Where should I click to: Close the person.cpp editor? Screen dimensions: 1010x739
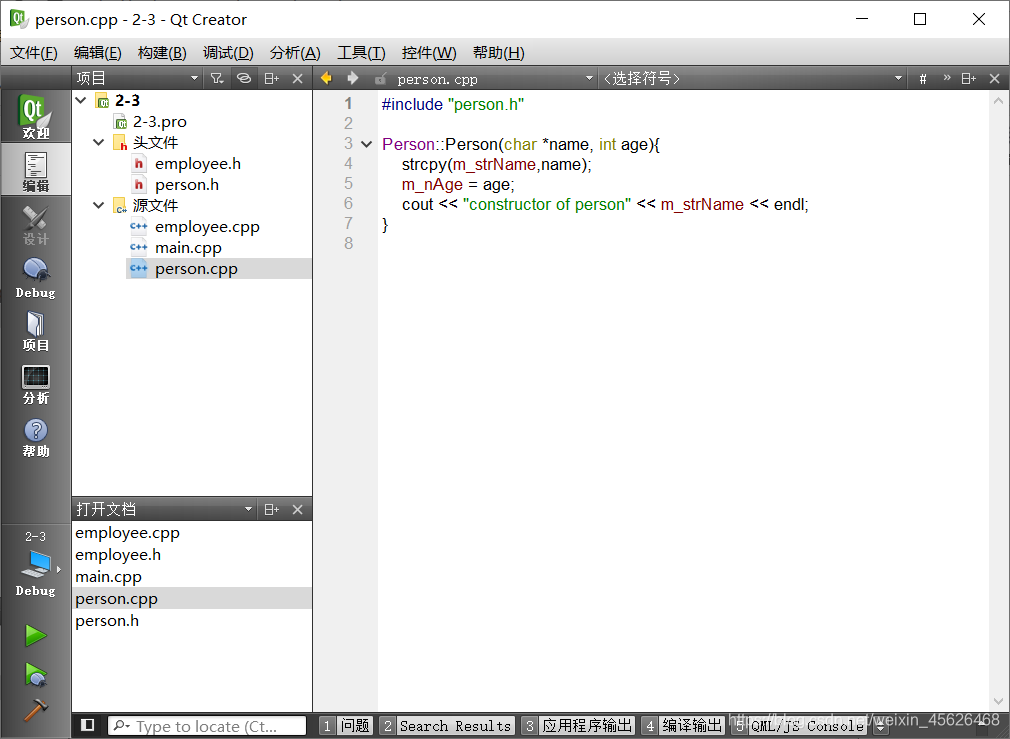(995, 78)
